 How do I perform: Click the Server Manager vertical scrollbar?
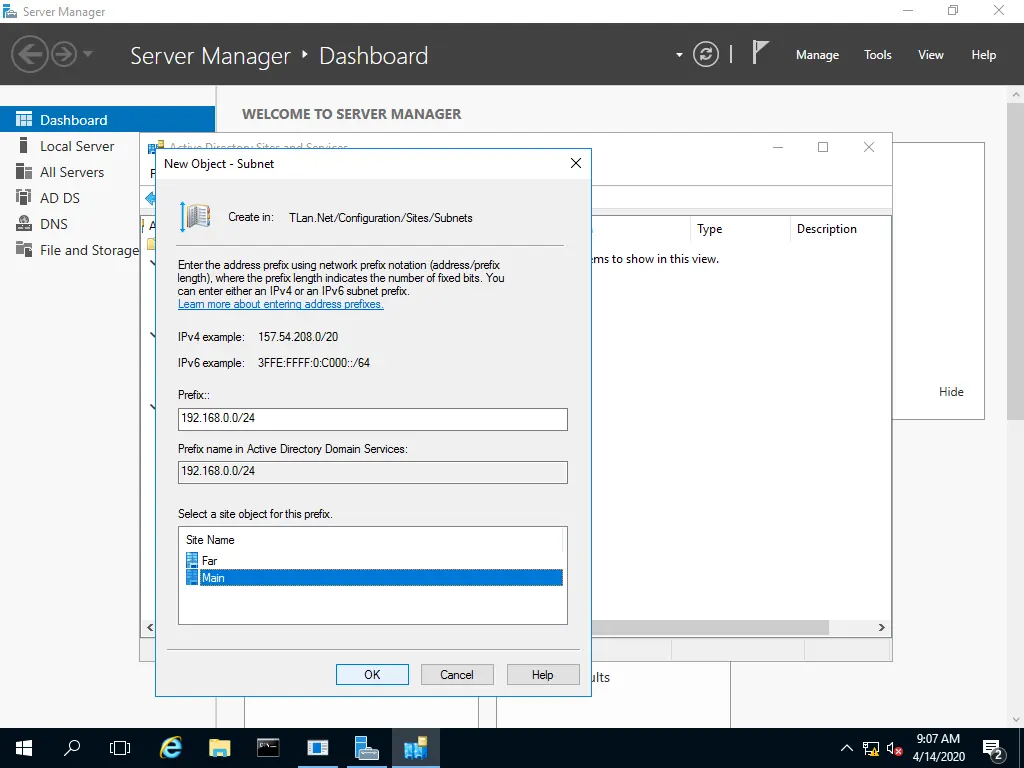click(1016, 261)
